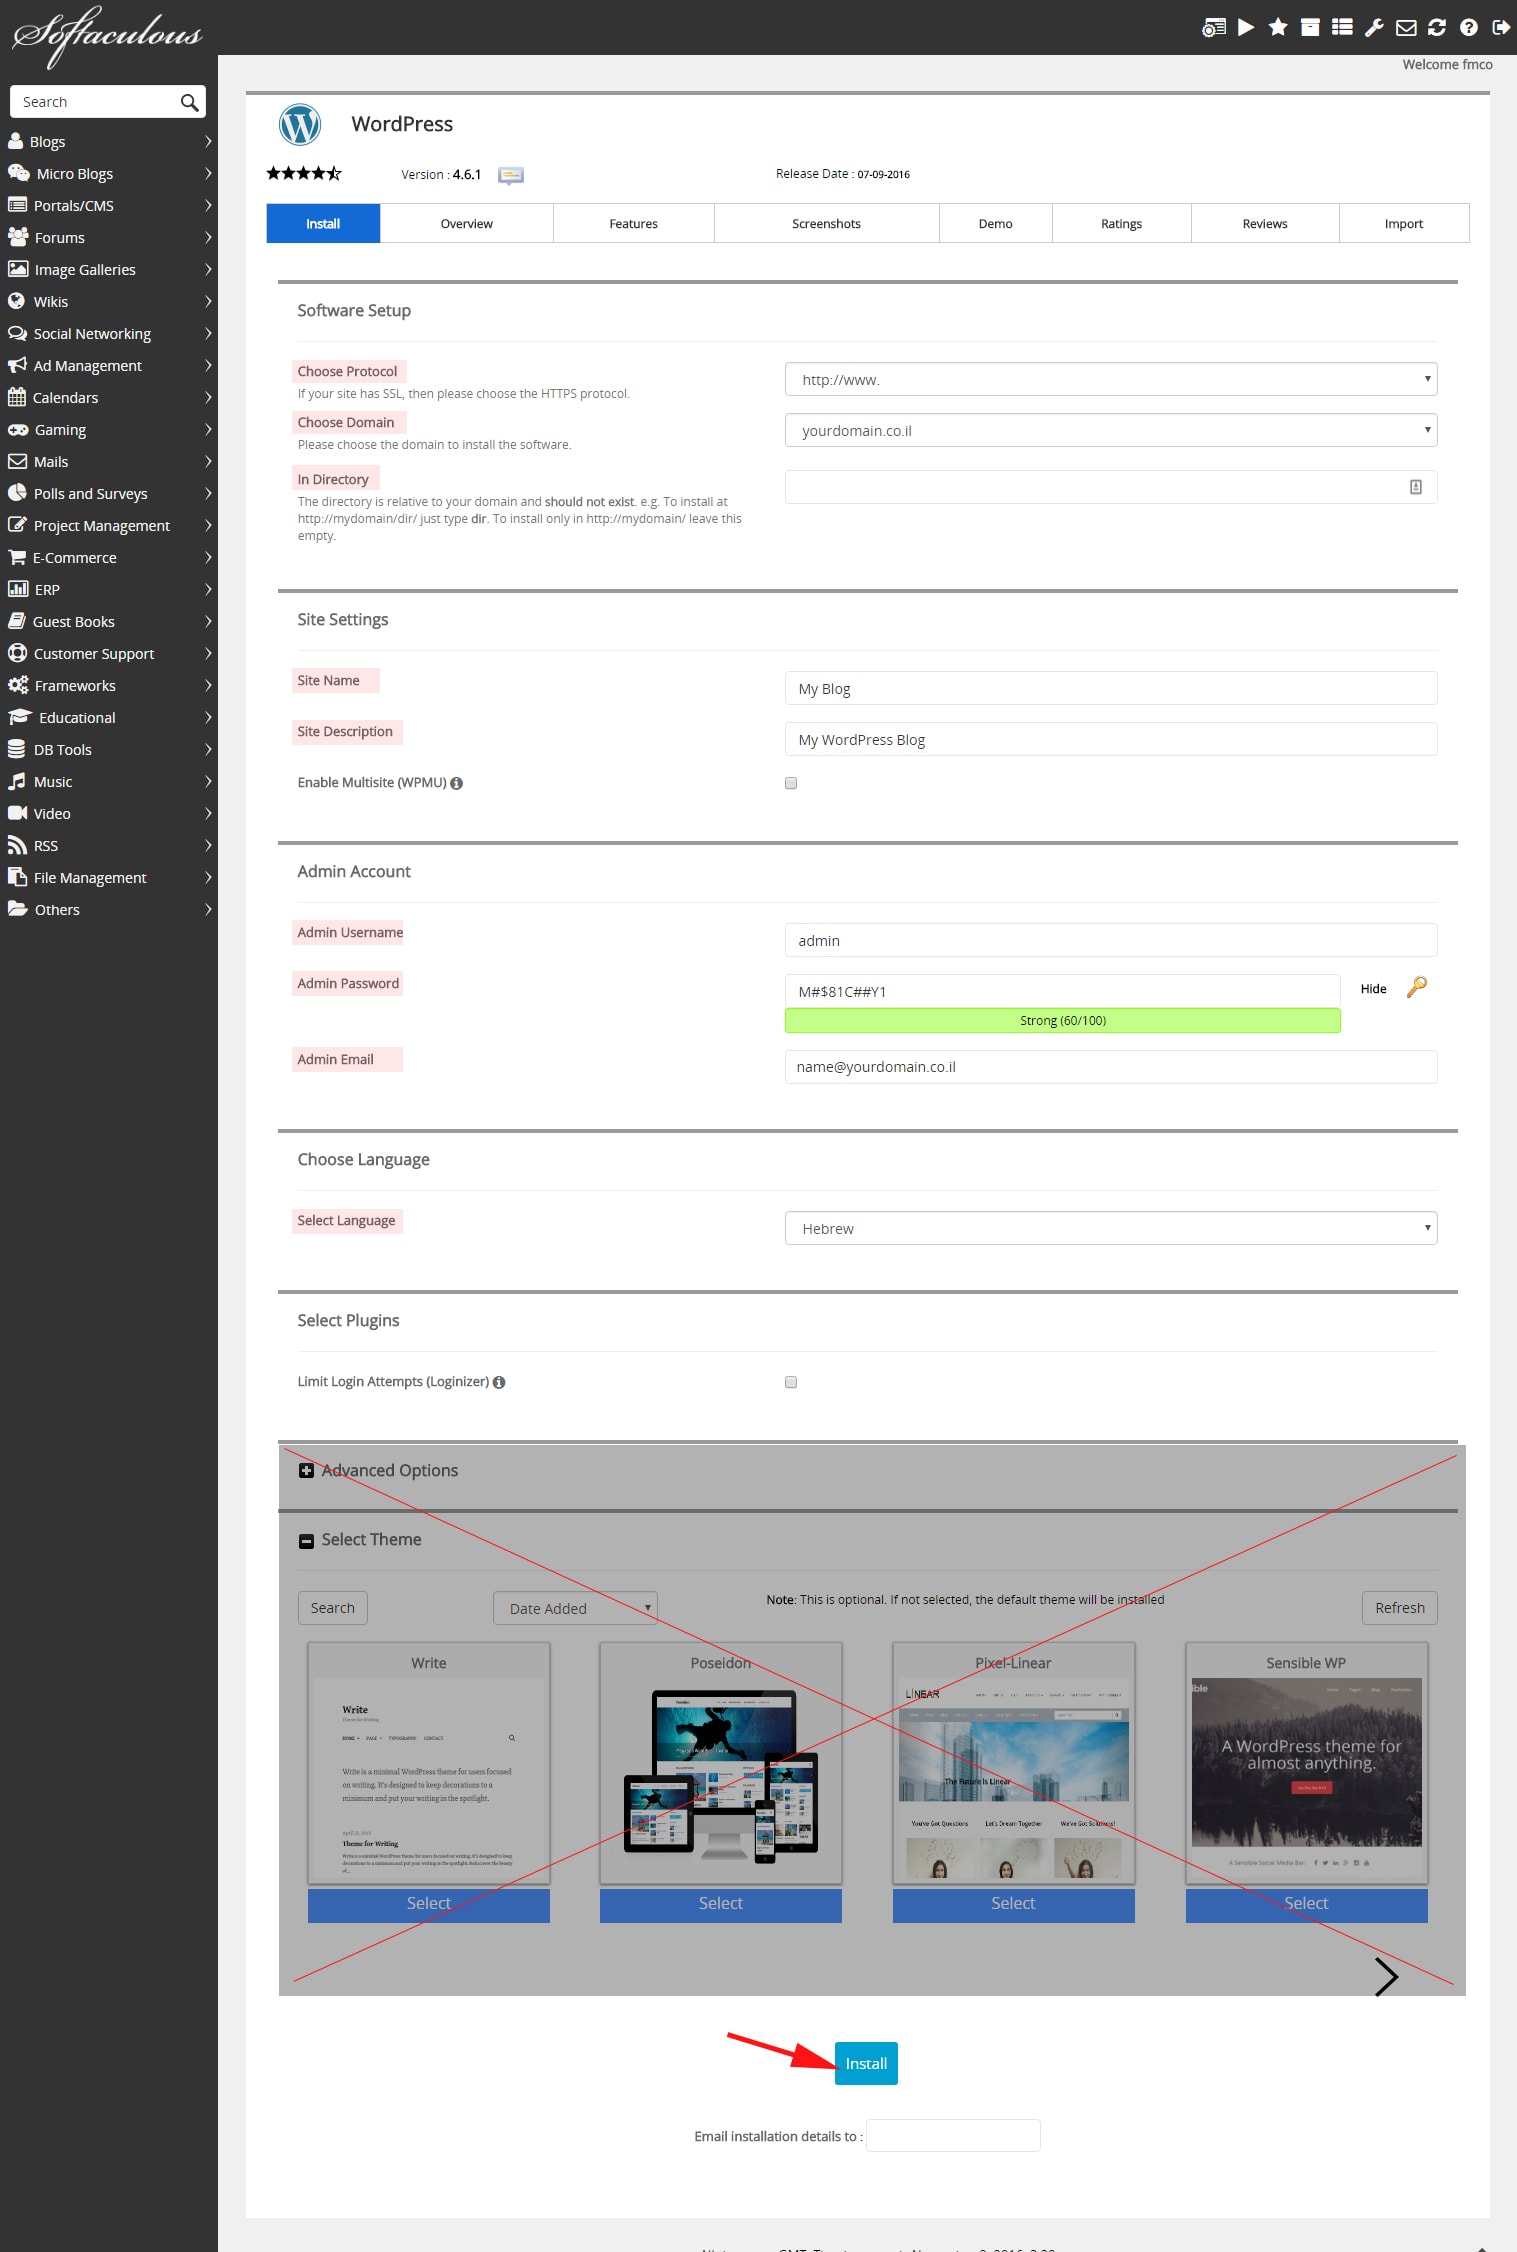Expand the DB Tools sidebar chevron
The width and height of the screenshot is (1517, 2252).
tap(208, 750)
